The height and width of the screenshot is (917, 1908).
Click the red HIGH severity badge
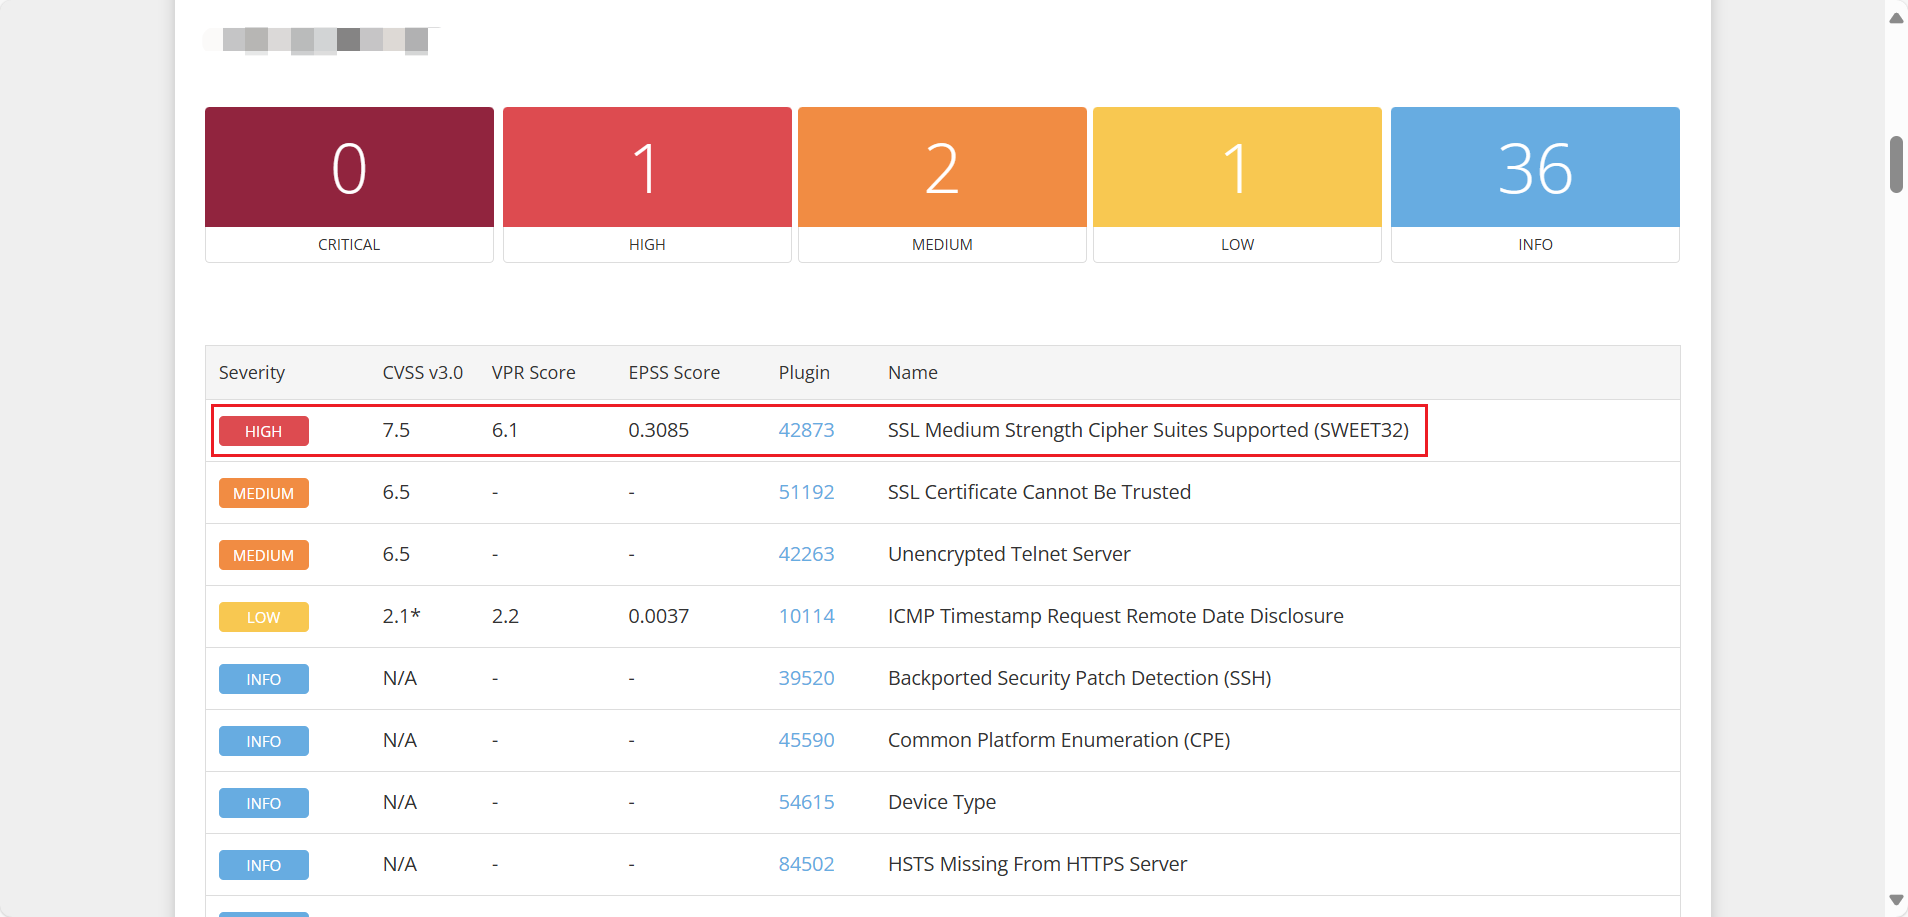coord(264,431)
